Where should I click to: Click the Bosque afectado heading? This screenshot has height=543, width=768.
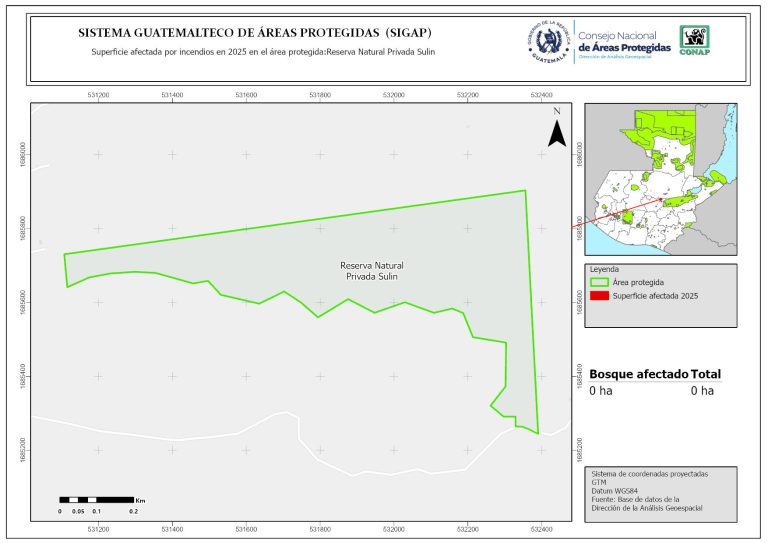click(x=638, y=374)
